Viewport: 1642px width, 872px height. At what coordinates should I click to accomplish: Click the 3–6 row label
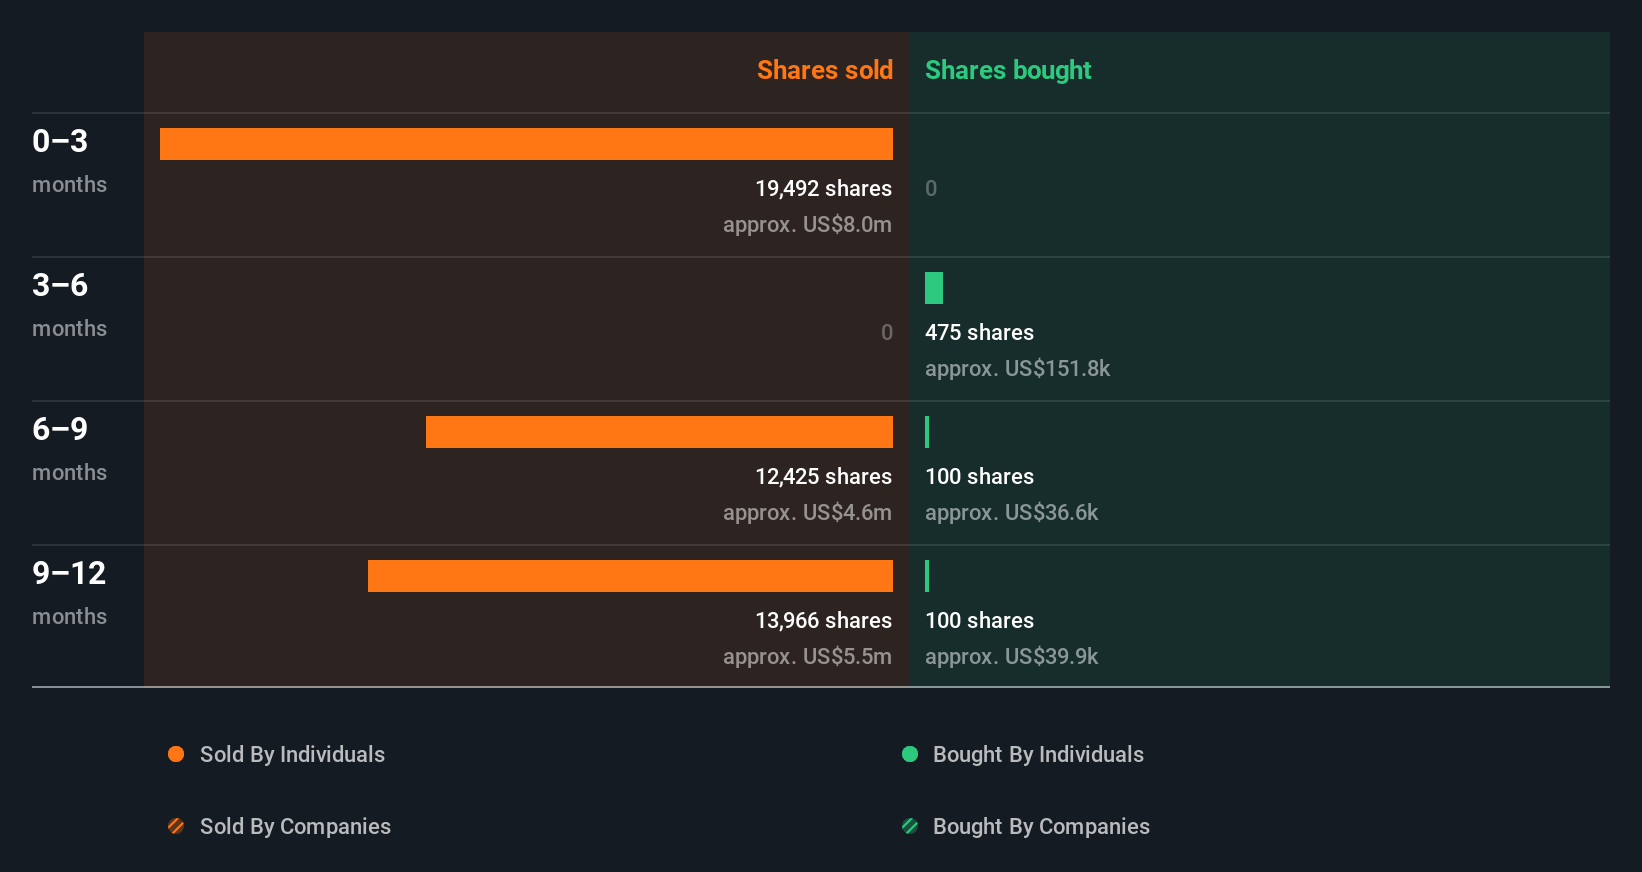(60, 285)
